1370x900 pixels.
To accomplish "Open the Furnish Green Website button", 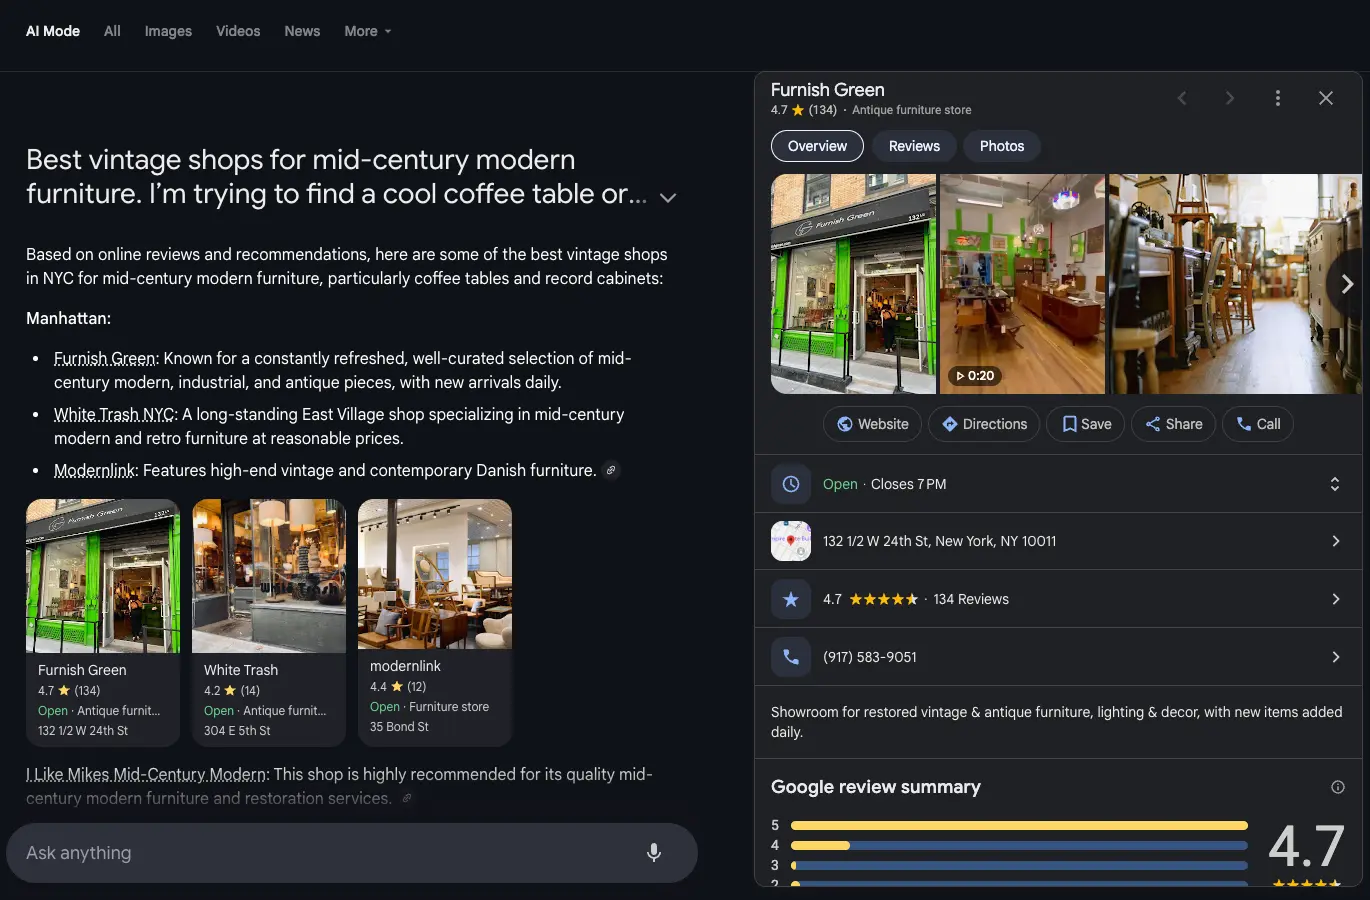I will pos(872,424).
